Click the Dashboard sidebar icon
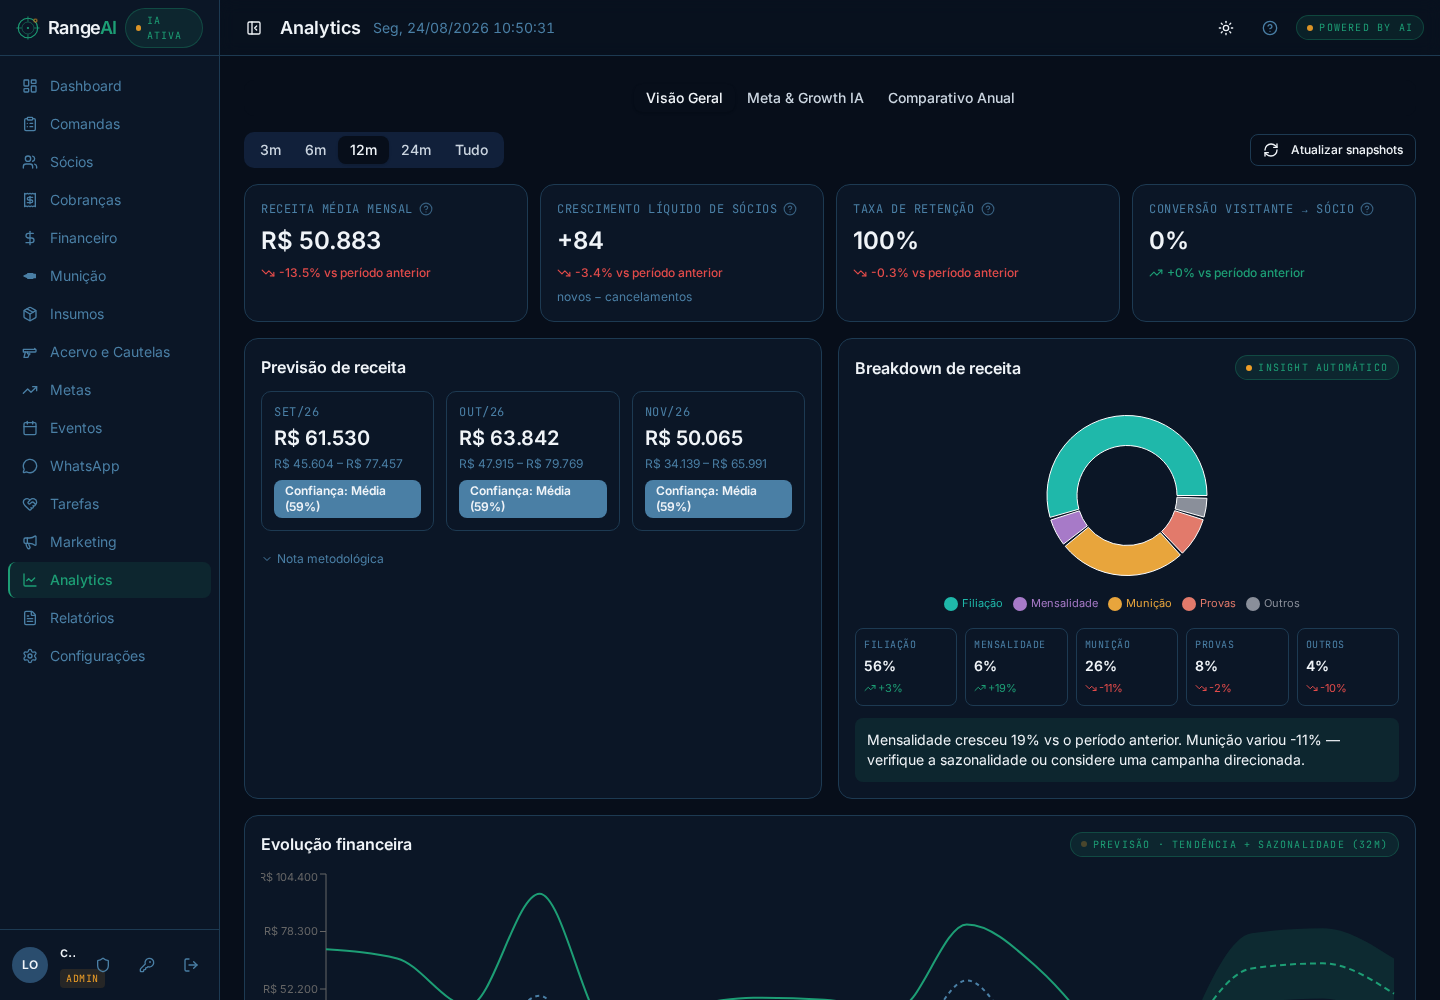 pos(30,86)
